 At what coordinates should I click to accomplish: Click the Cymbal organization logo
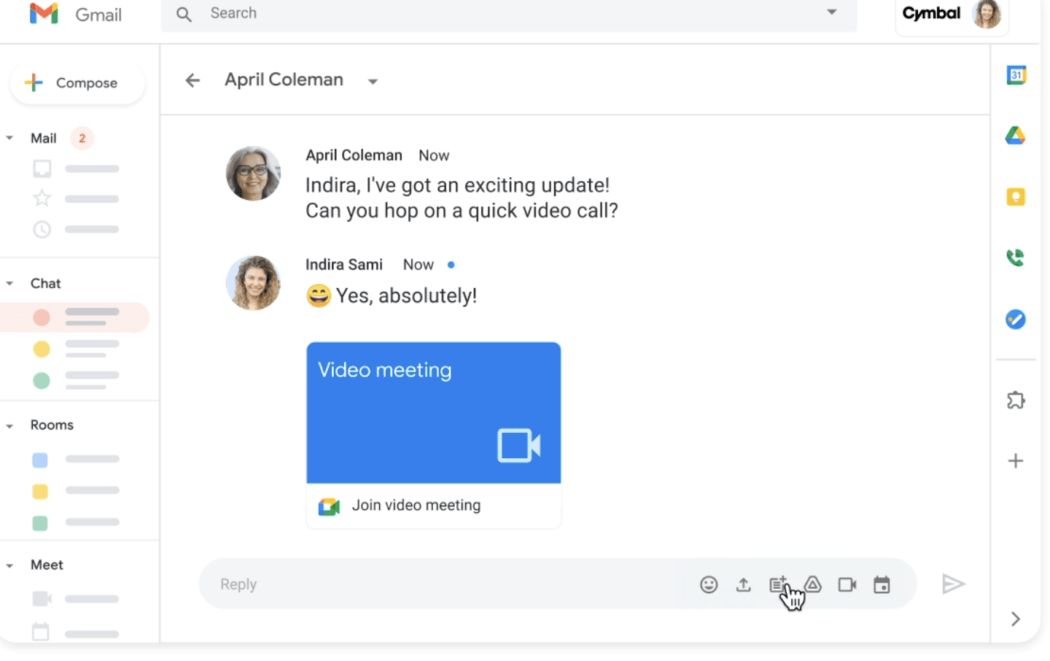click(931, 13)
